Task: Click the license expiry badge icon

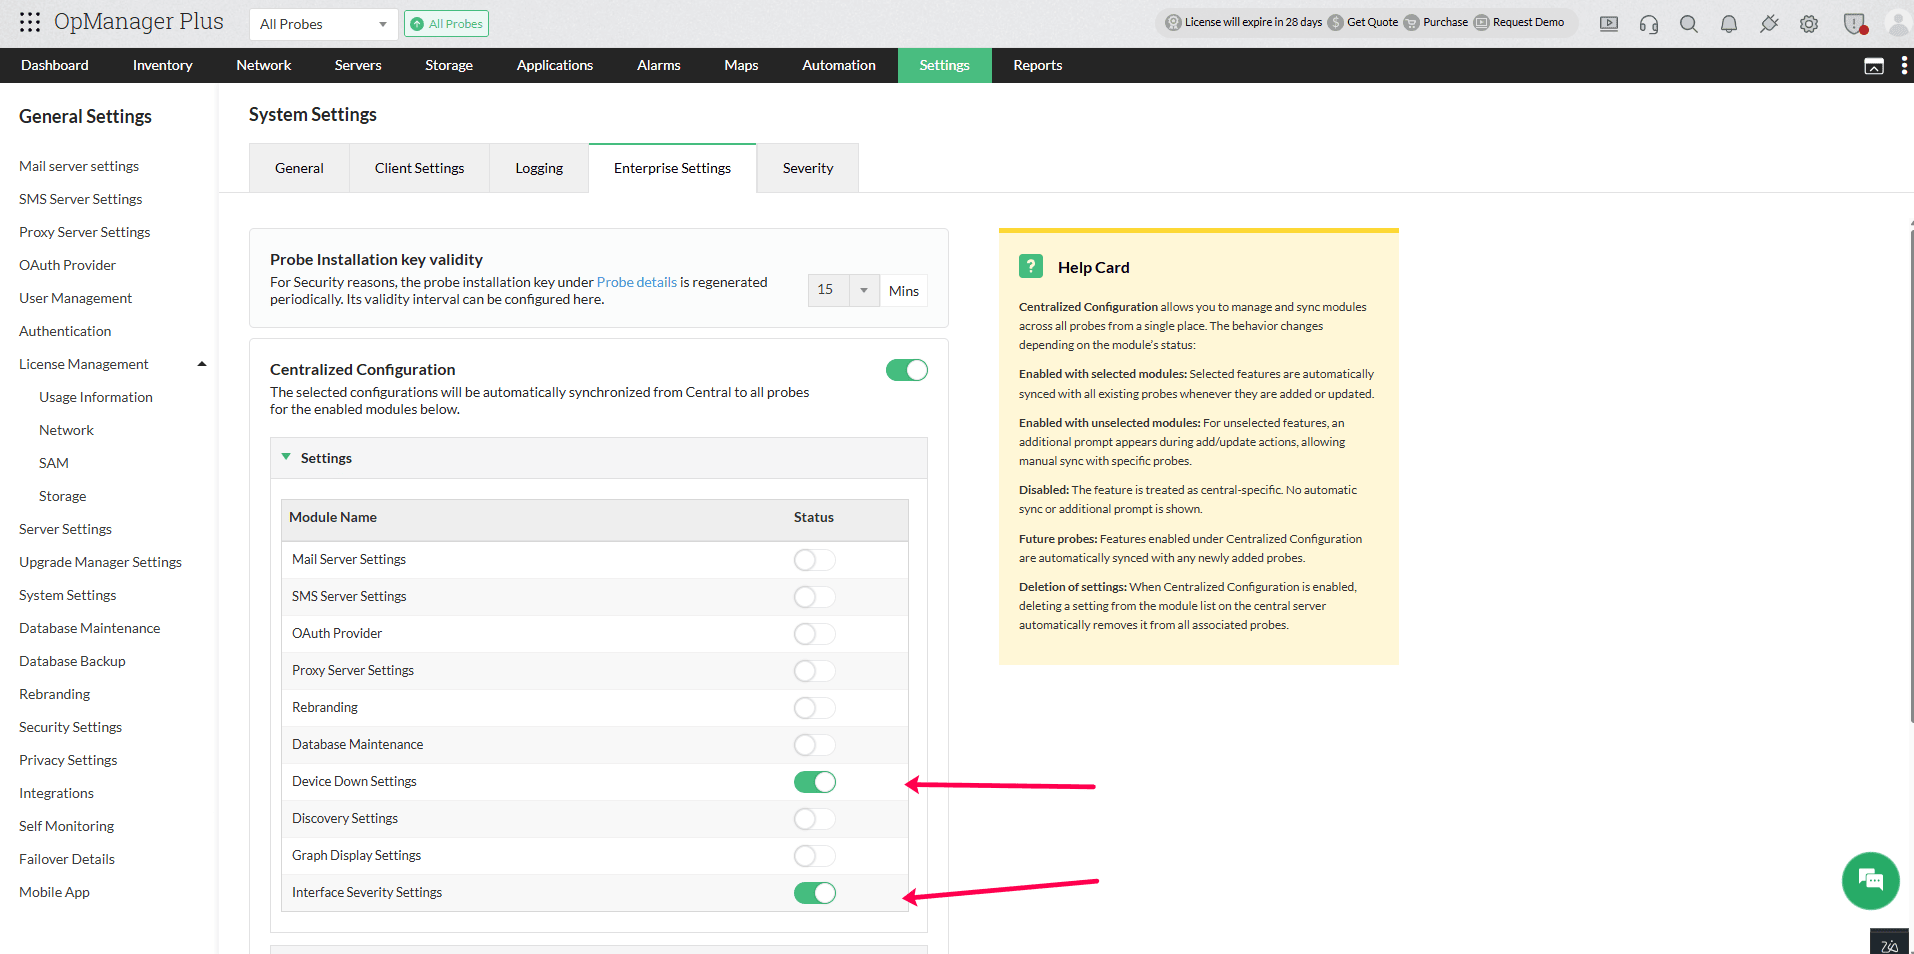Action: pos(1174,23)
